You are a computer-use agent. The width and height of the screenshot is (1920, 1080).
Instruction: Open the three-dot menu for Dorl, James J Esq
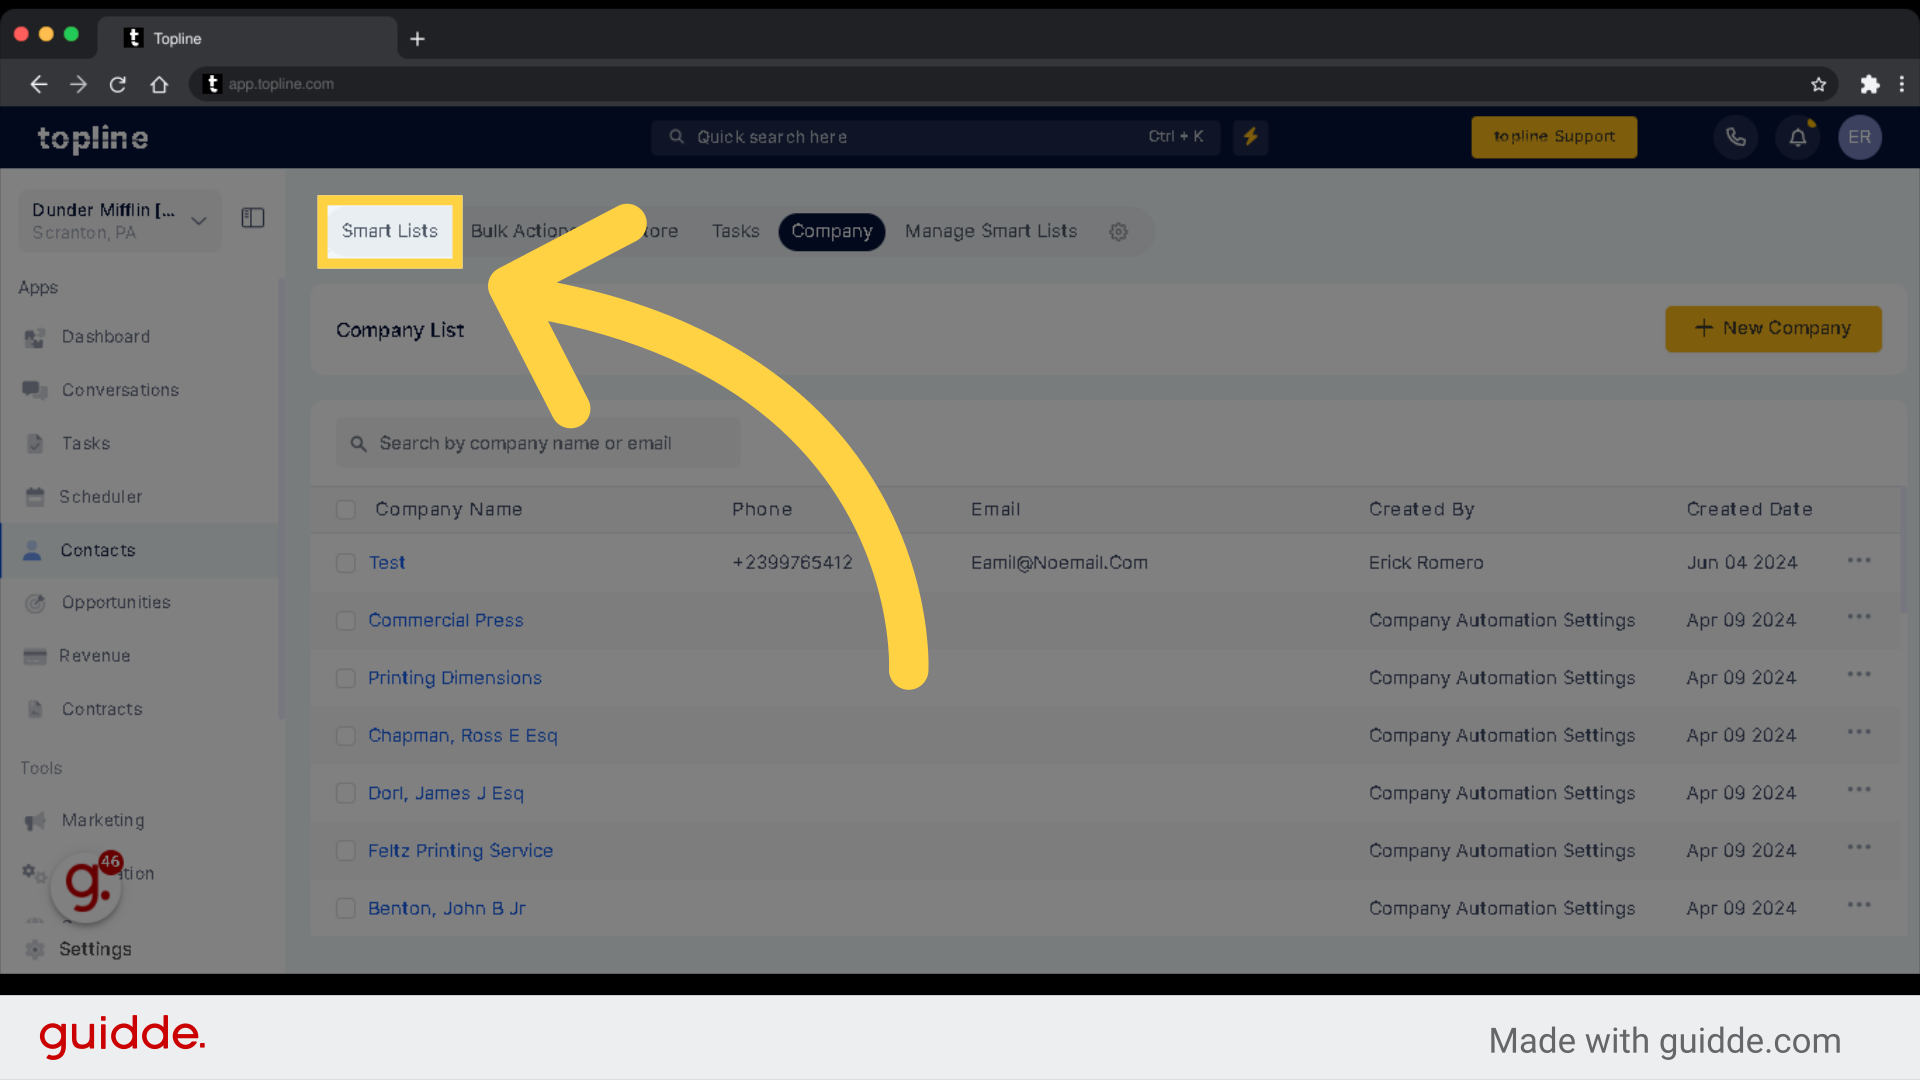click(x=1859, y=790)
